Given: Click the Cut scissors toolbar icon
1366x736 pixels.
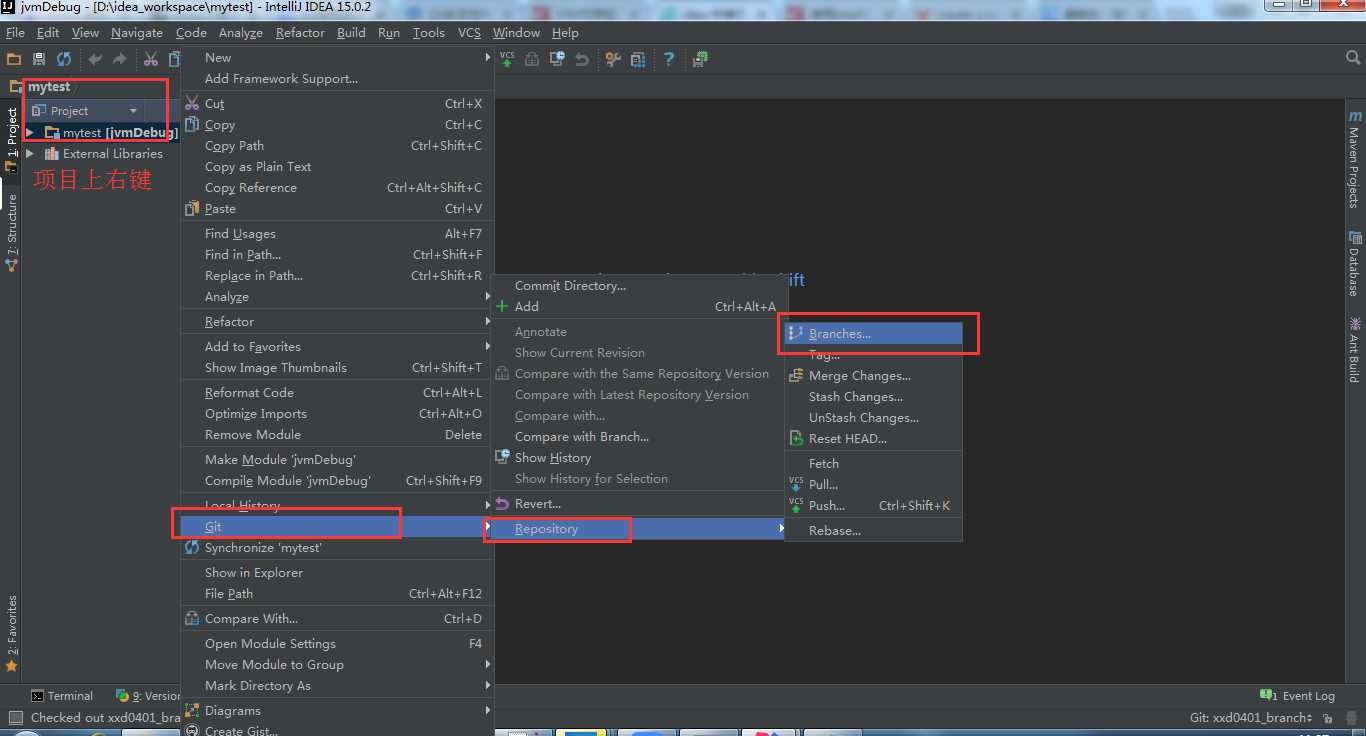Looking at the screenshot, I should coord(151,60).
